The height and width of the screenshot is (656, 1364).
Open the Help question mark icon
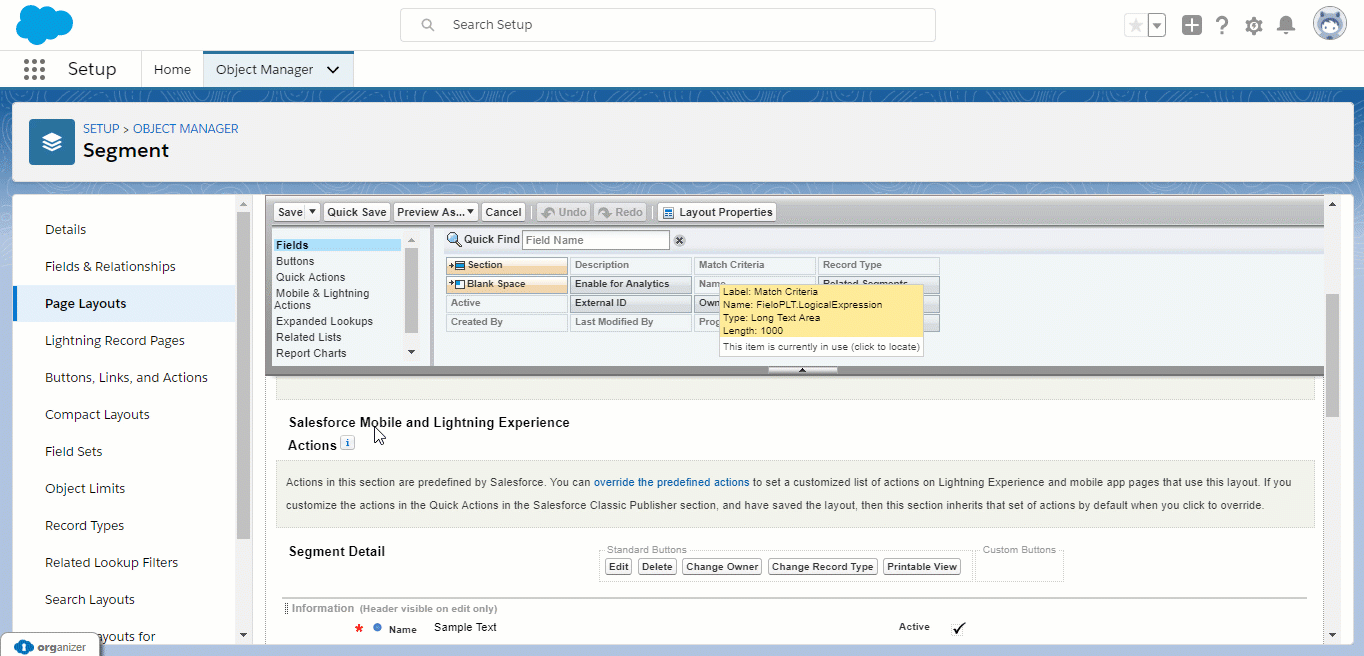(x=1222, y=25)
